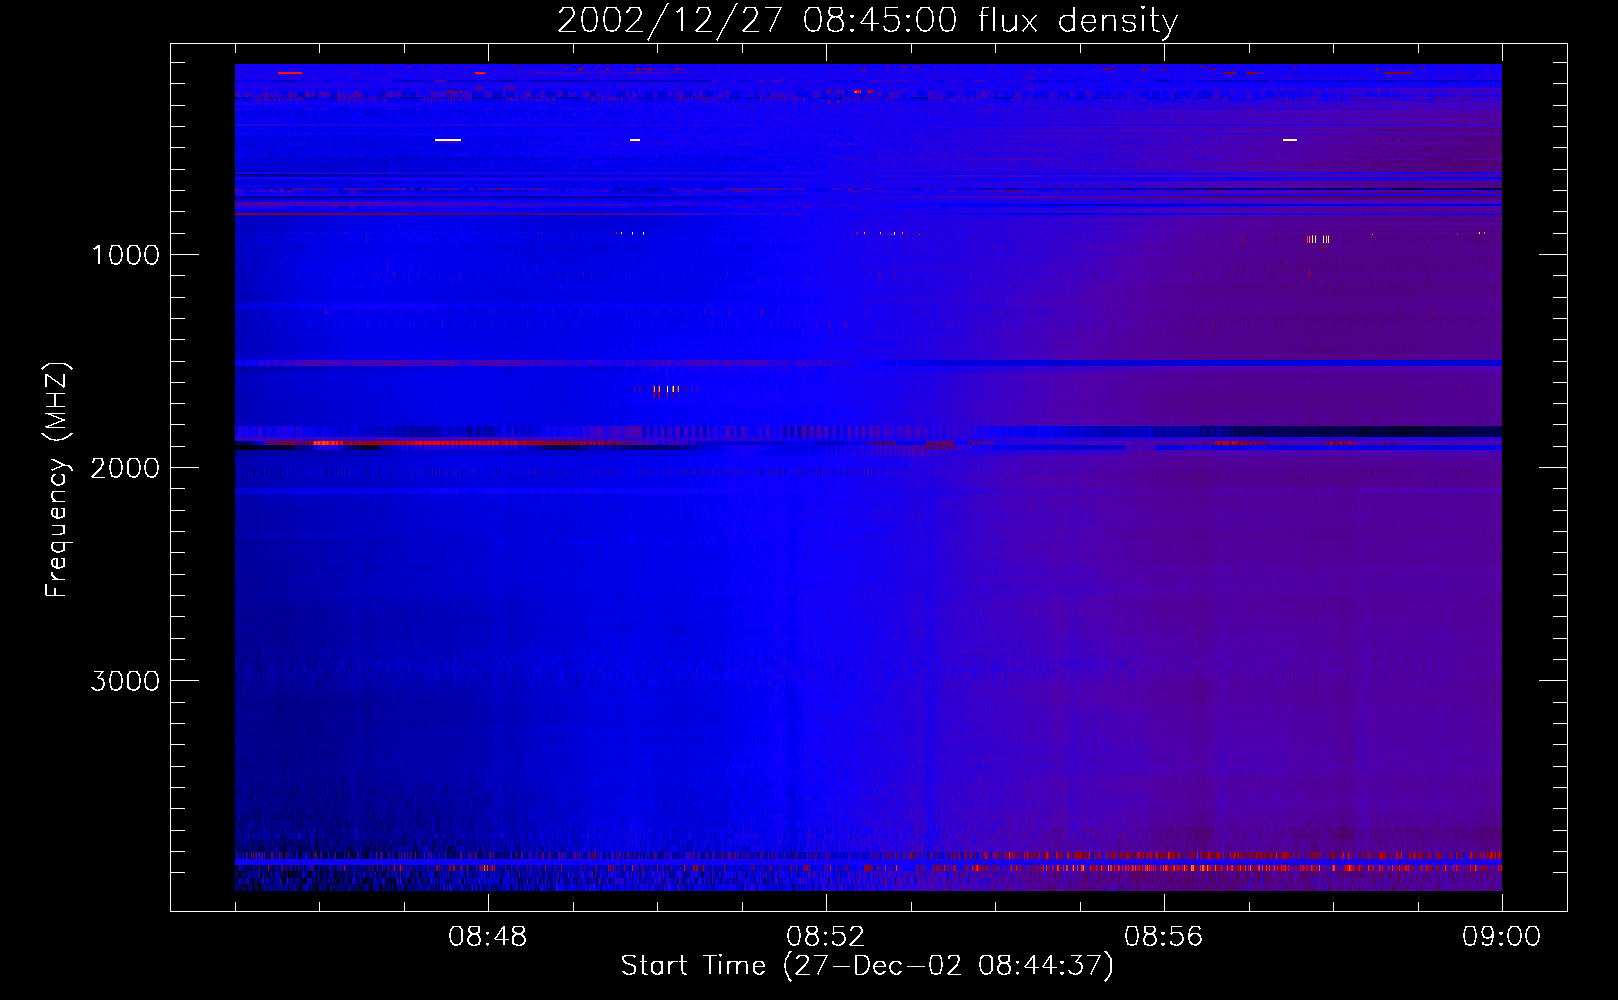The image size is (1618, 1000).
Task: Click the 3000 frequency tick label
Action: pyautogui.click(x=125, y=681)
